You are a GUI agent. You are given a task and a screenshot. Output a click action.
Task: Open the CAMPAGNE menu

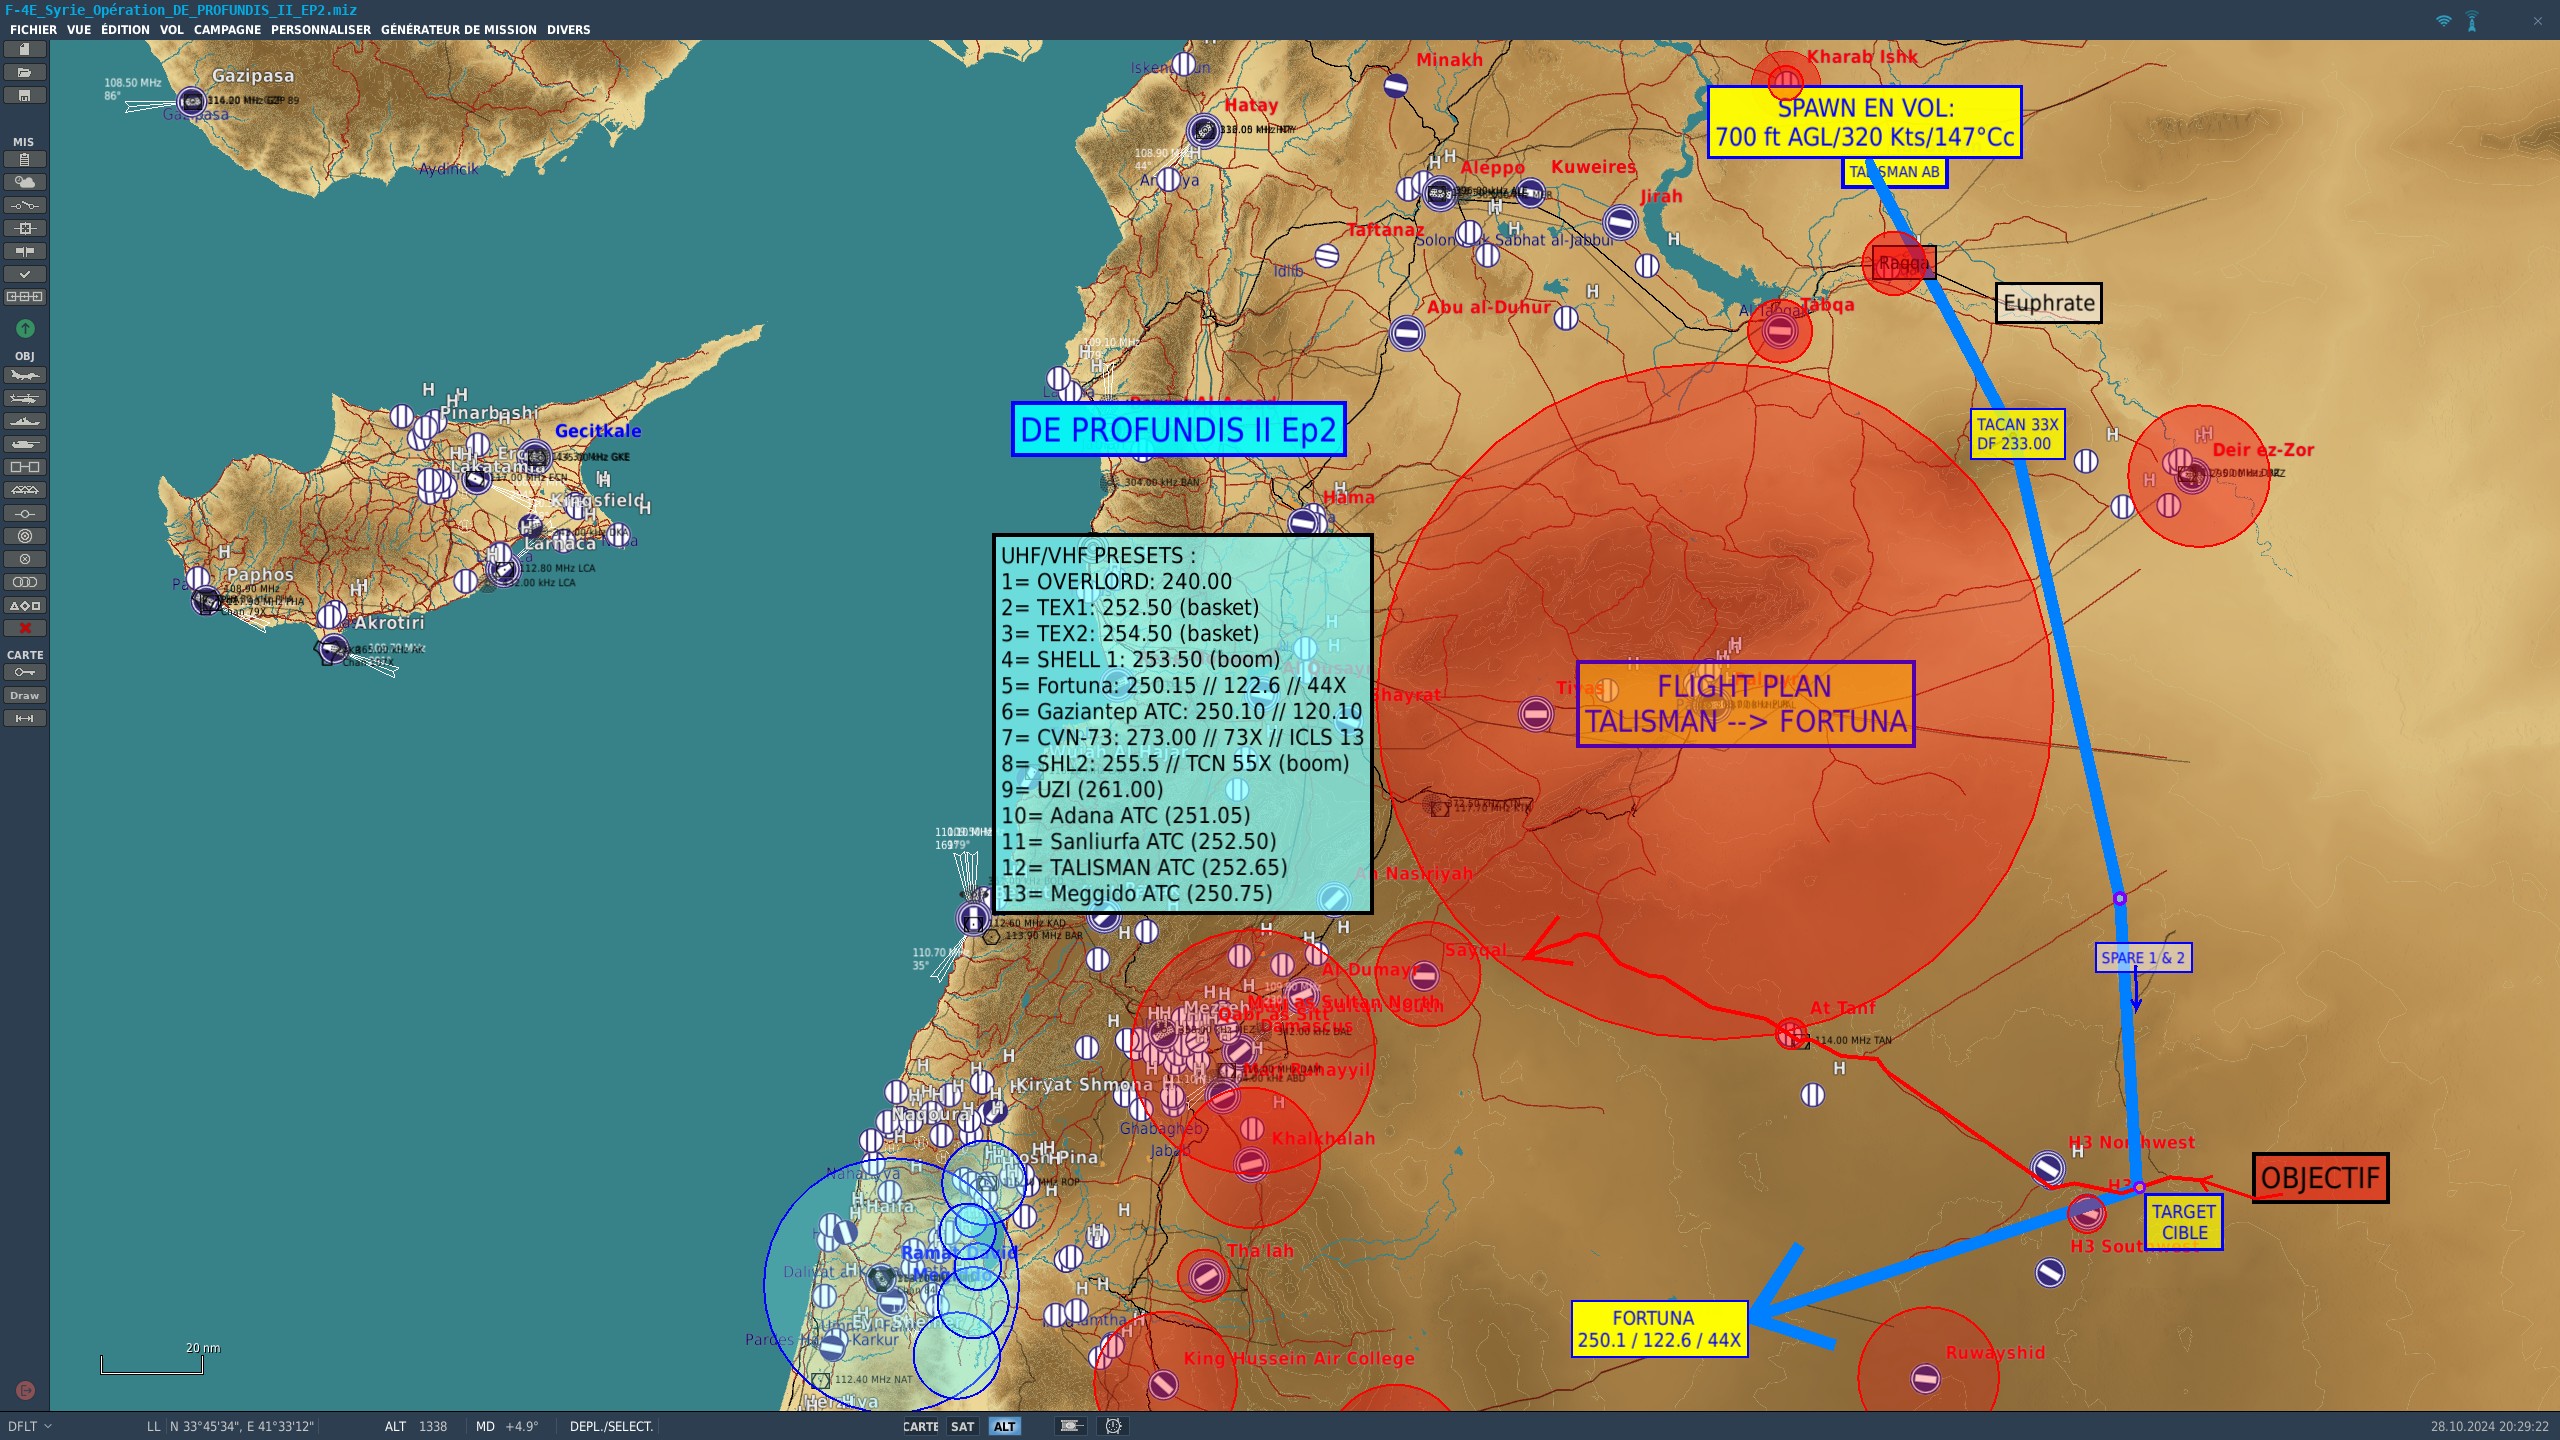point(227,30)
